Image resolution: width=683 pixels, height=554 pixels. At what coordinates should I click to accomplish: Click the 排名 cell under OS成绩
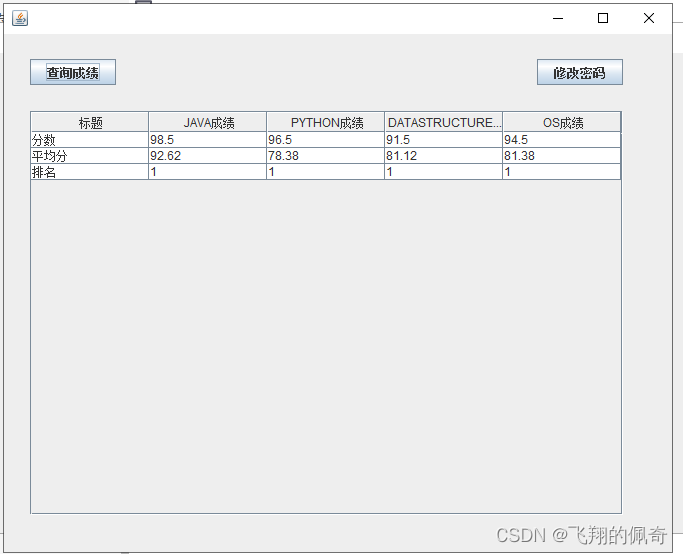[562, 172]
